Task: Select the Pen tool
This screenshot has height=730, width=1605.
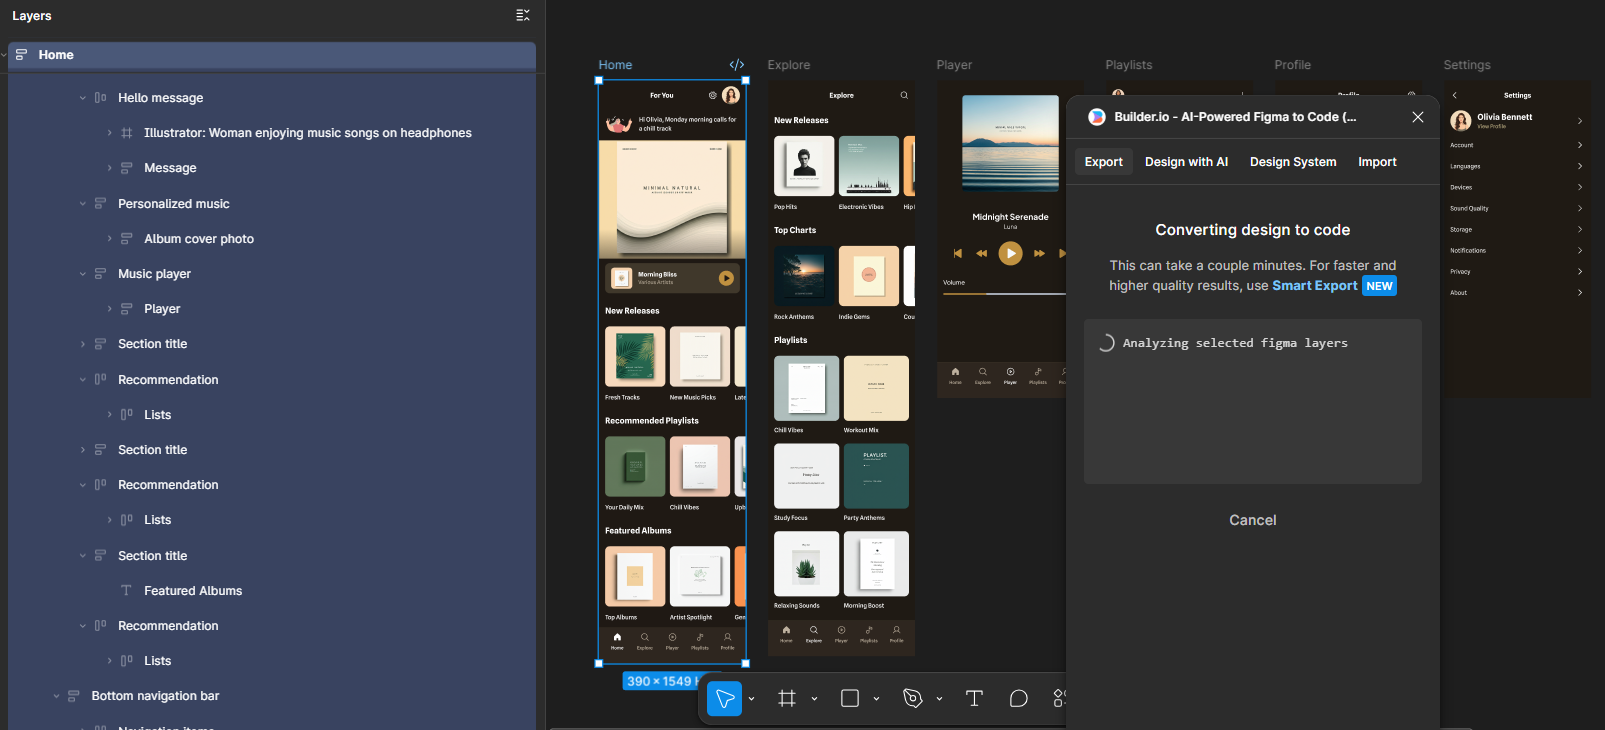Action: [912, 698]
